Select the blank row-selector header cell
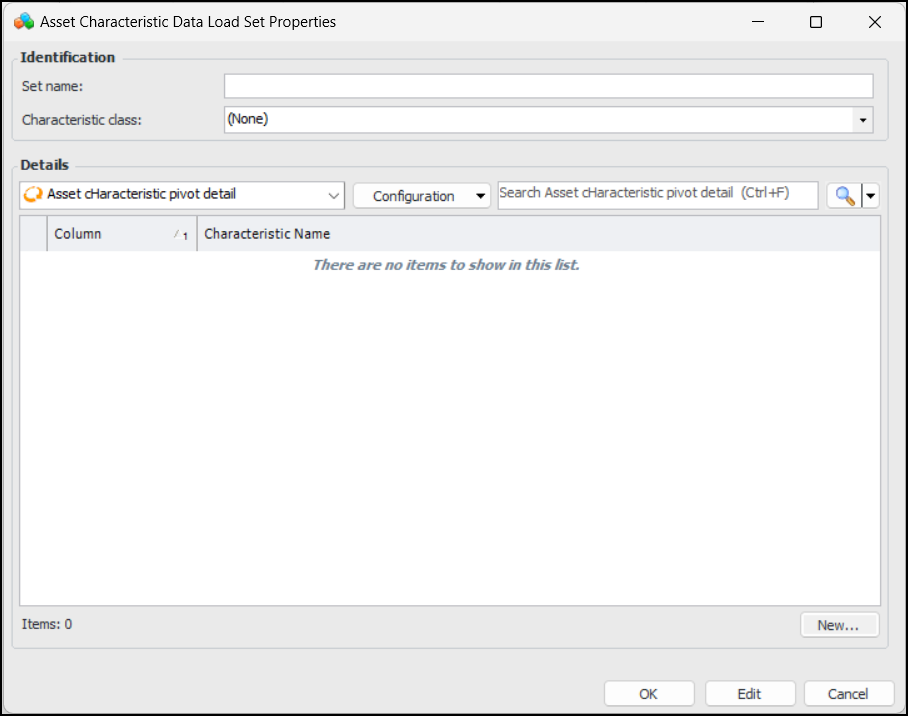The width and height of the screenshot is (908, 716). [34, 233]
